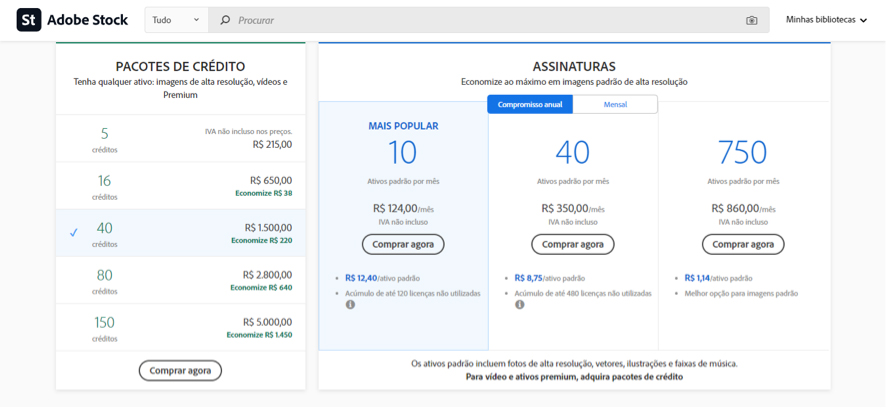Click Comprar agora under Pacotes de crédito

[180, 371]
